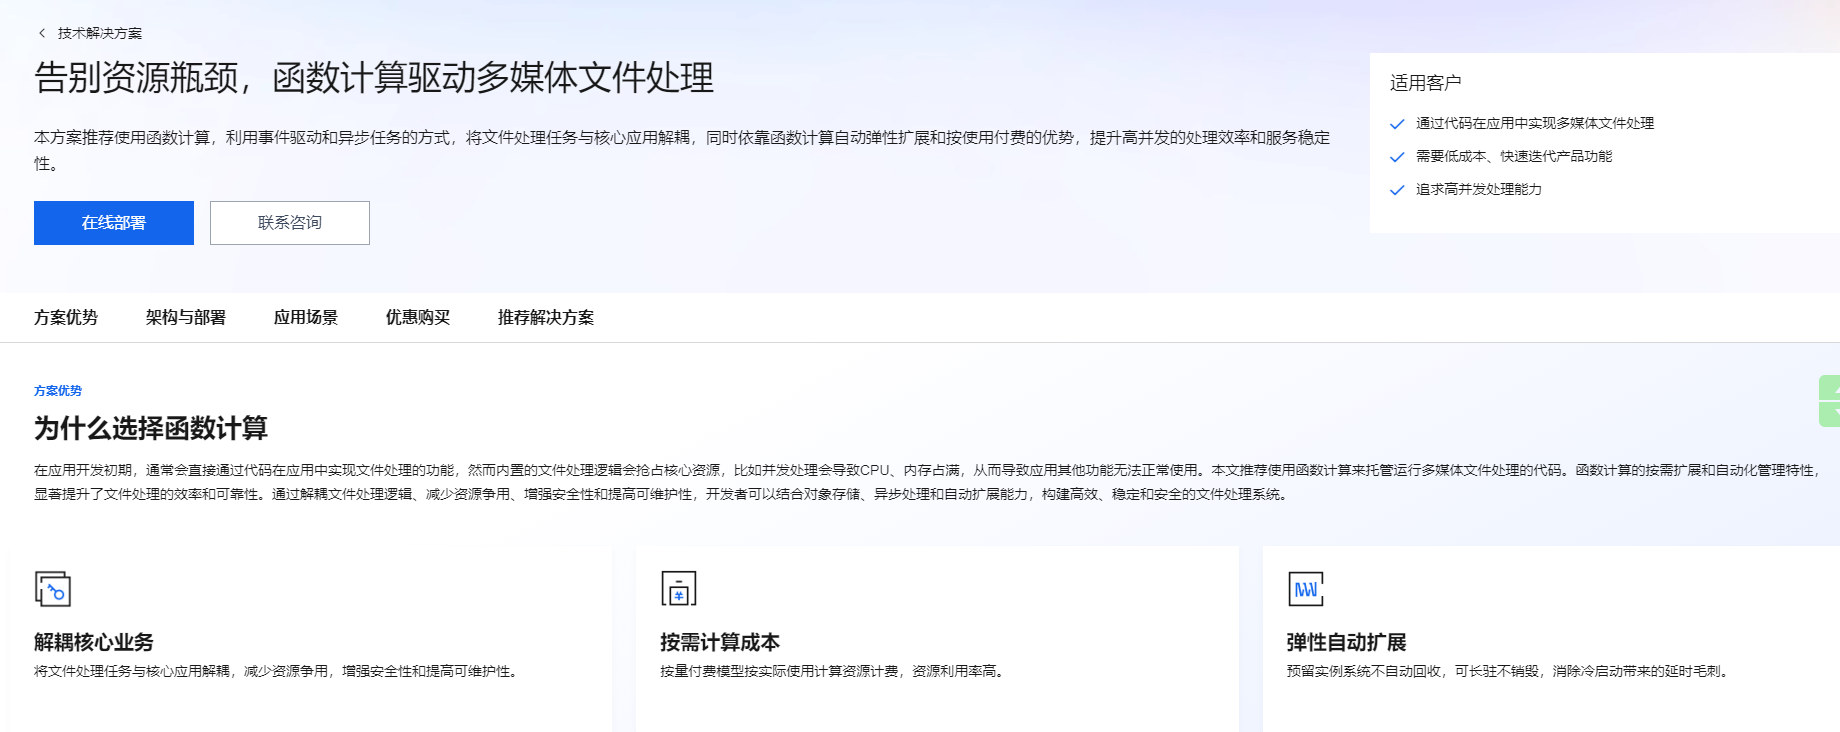Click checkmark icon beside 追求高并发处理能力
Screen dimensions: 1840x732
click(x=1397, y=190)
